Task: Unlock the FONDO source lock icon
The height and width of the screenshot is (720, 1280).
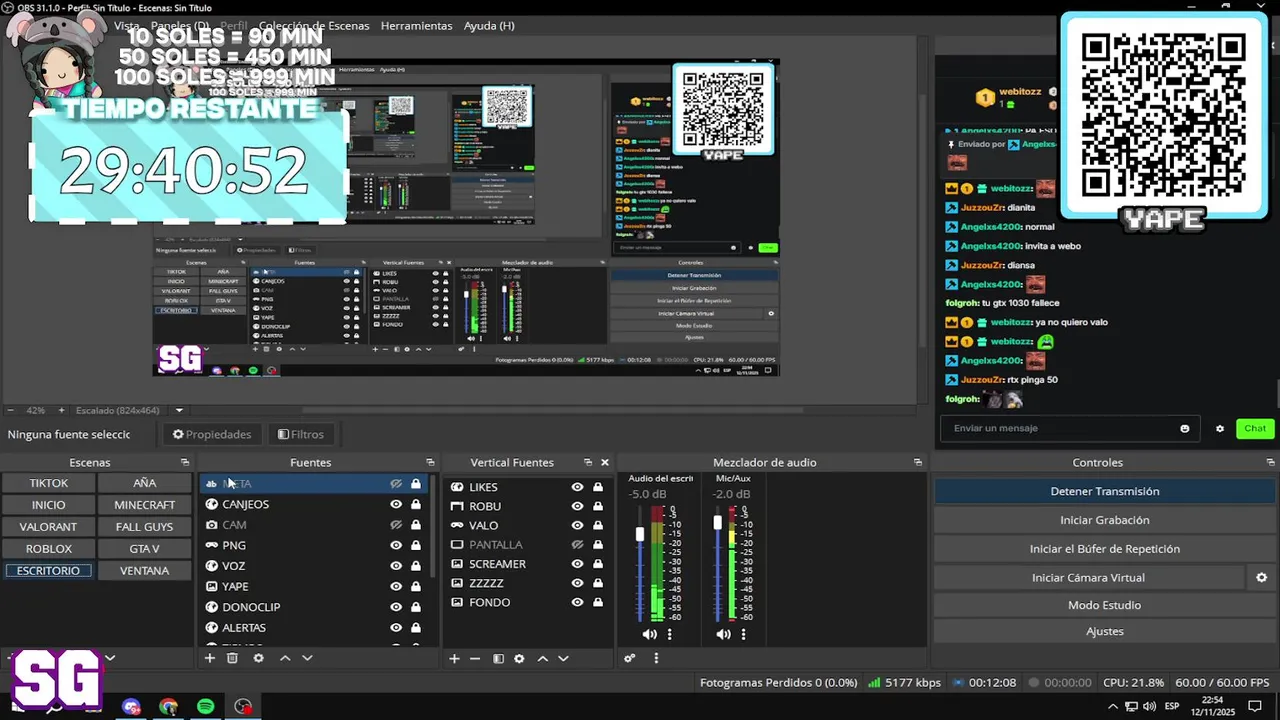Action: (x=598, y=602)
